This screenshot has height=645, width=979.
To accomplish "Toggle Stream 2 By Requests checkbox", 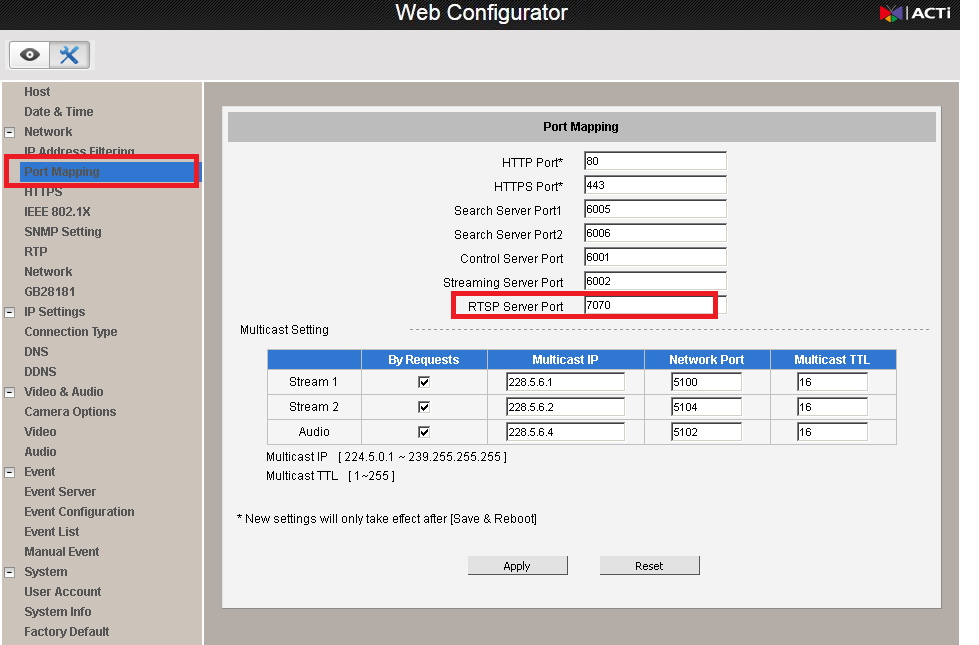I will coord(424,407).
